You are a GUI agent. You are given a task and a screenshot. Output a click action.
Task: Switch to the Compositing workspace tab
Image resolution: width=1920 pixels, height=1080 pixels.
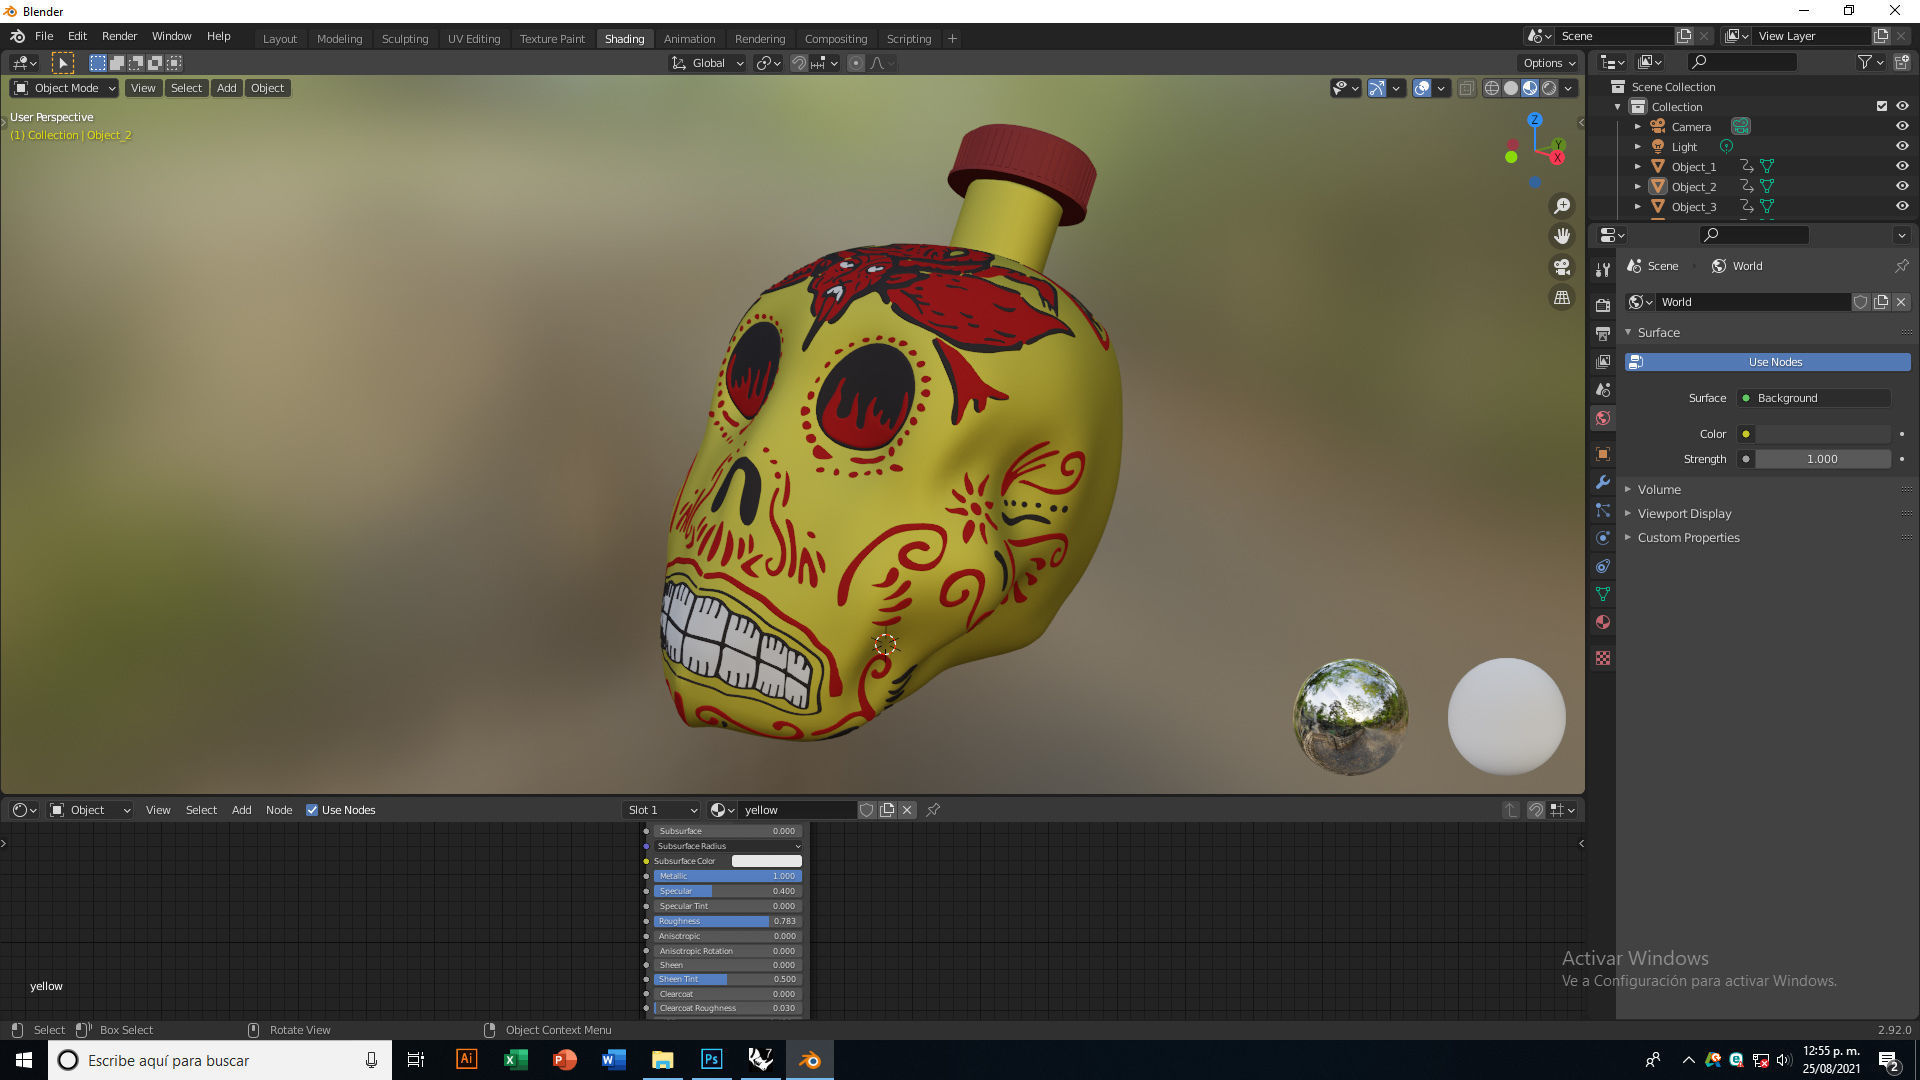pyautogui.click(x=836, y=39)
